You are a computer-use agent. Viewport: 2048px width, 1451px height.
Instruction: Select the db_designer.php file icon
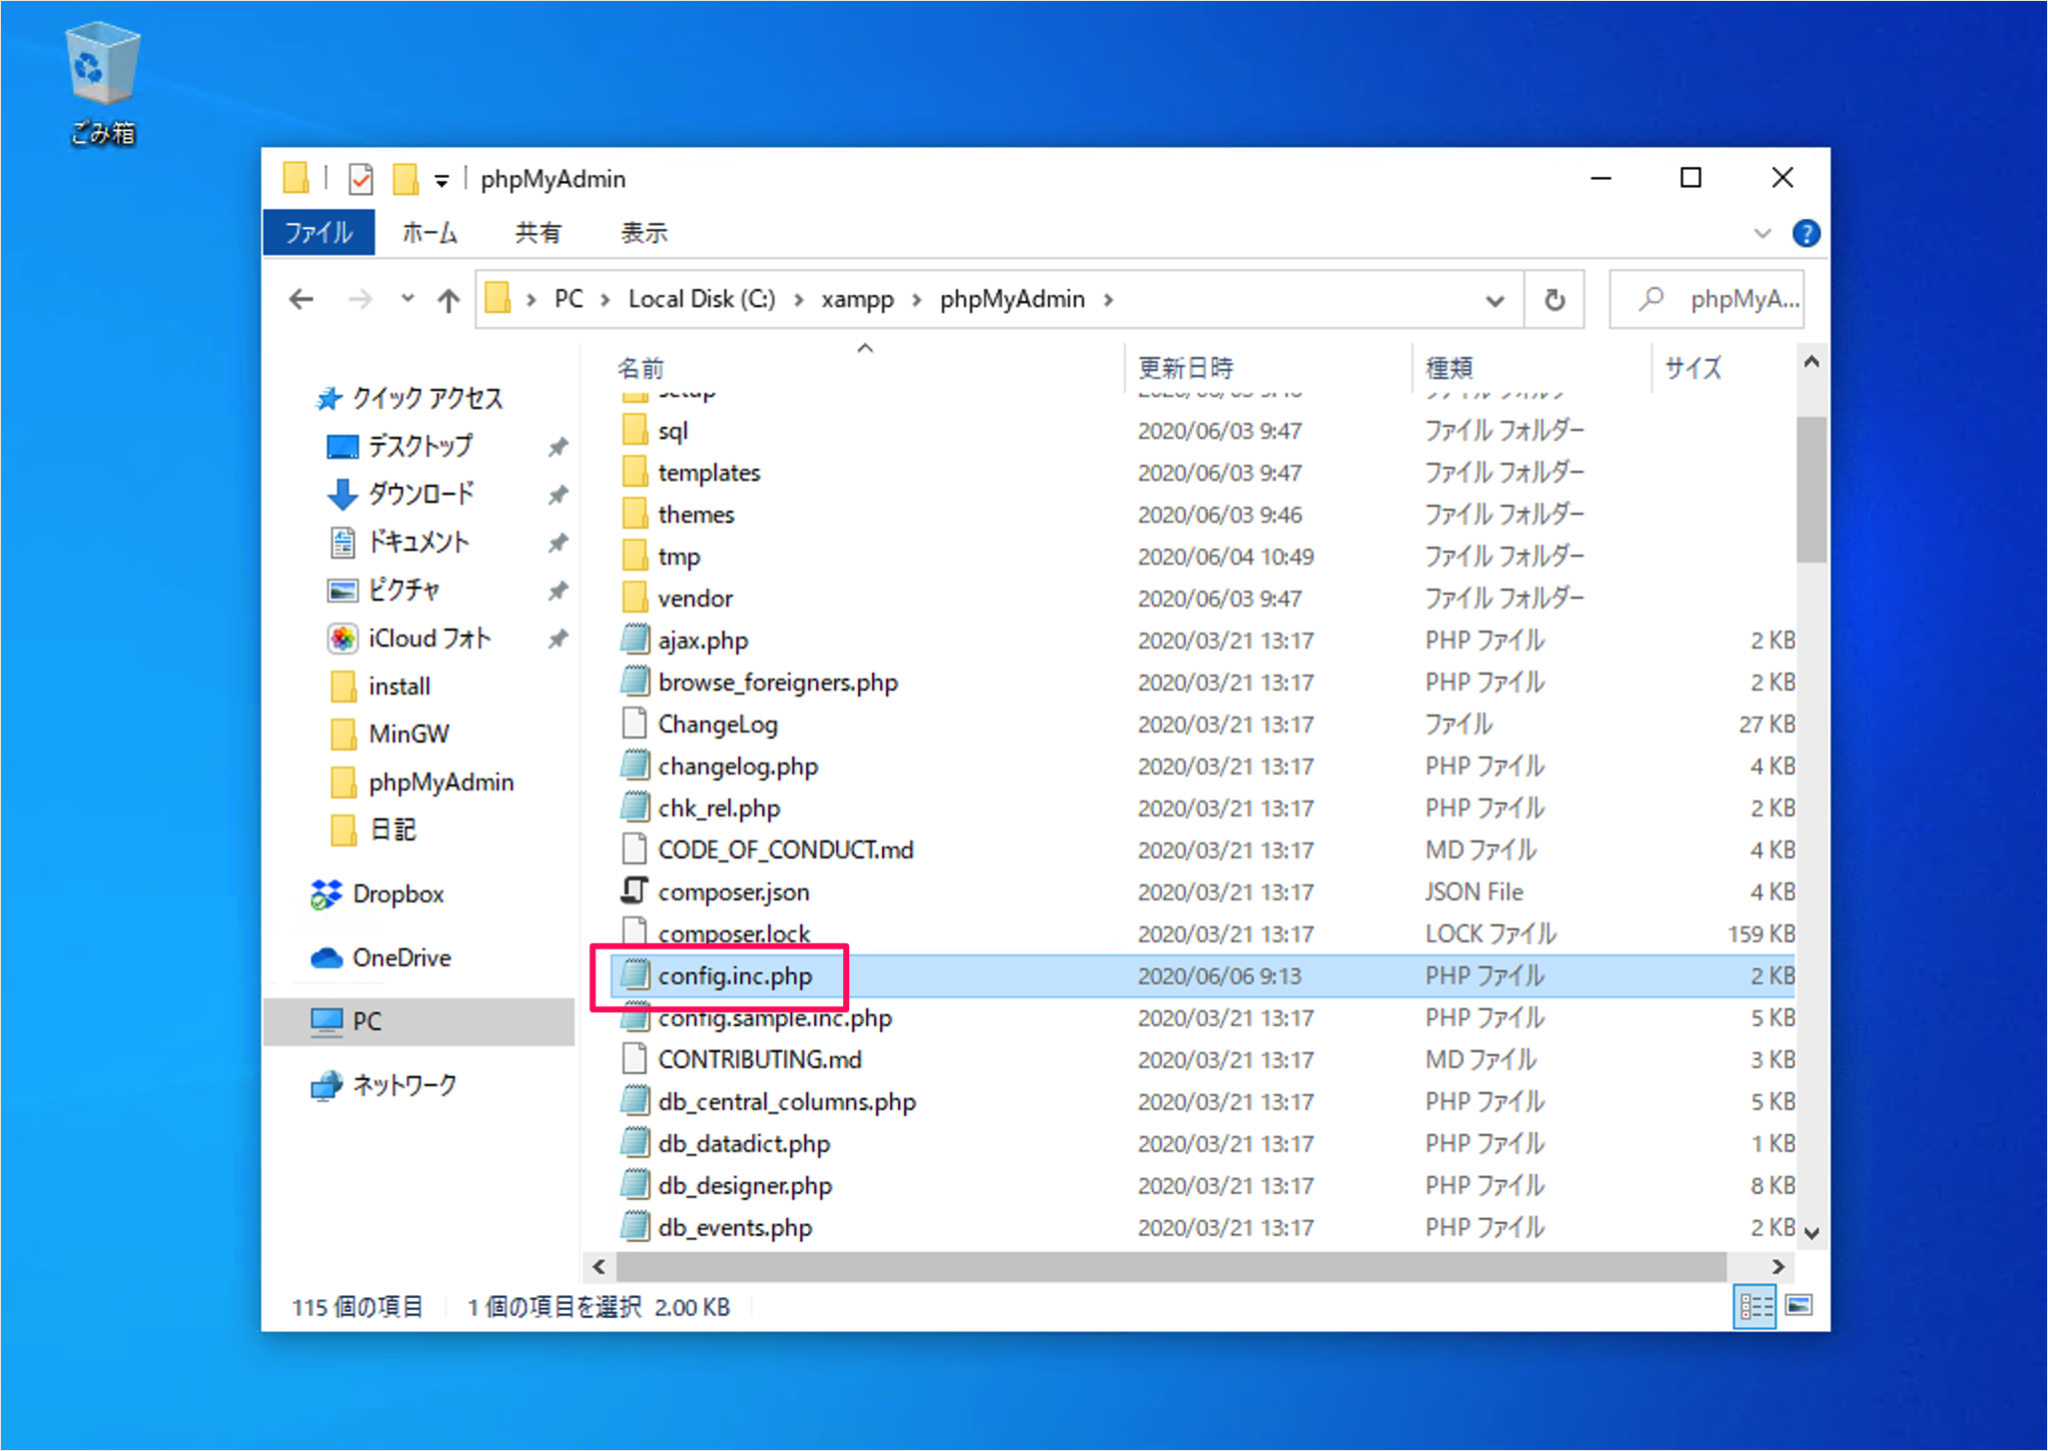click(x=634, y=1185)
